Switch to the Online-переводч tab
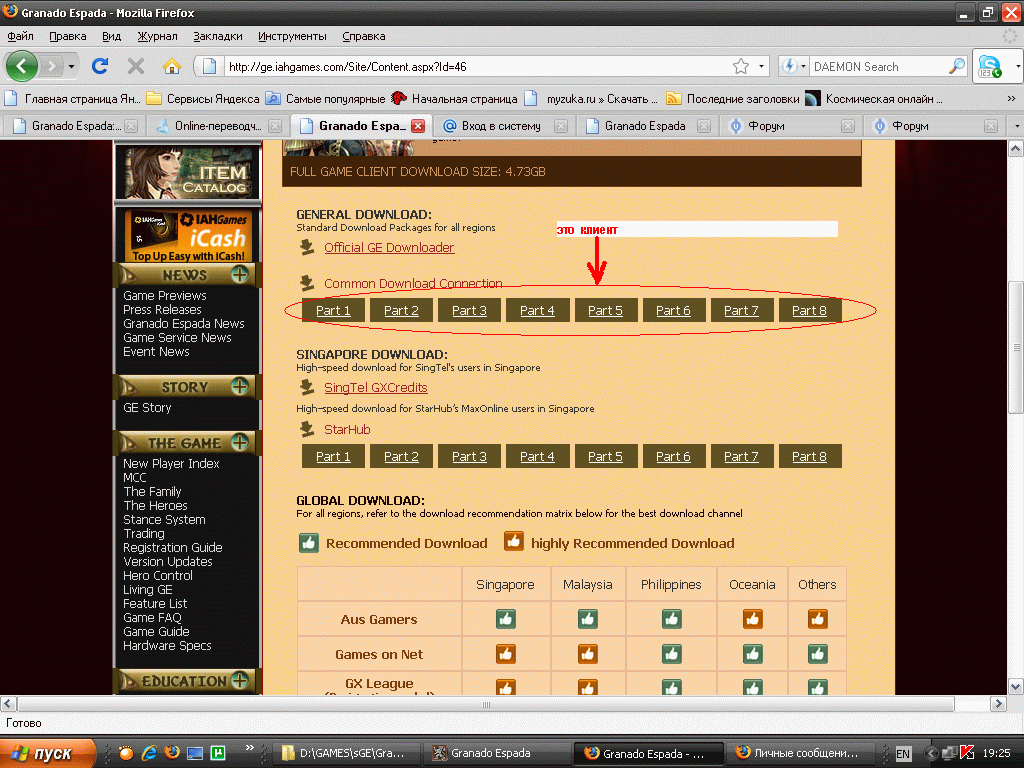The height and width of the screenshot is (768, 1024). 217,126
